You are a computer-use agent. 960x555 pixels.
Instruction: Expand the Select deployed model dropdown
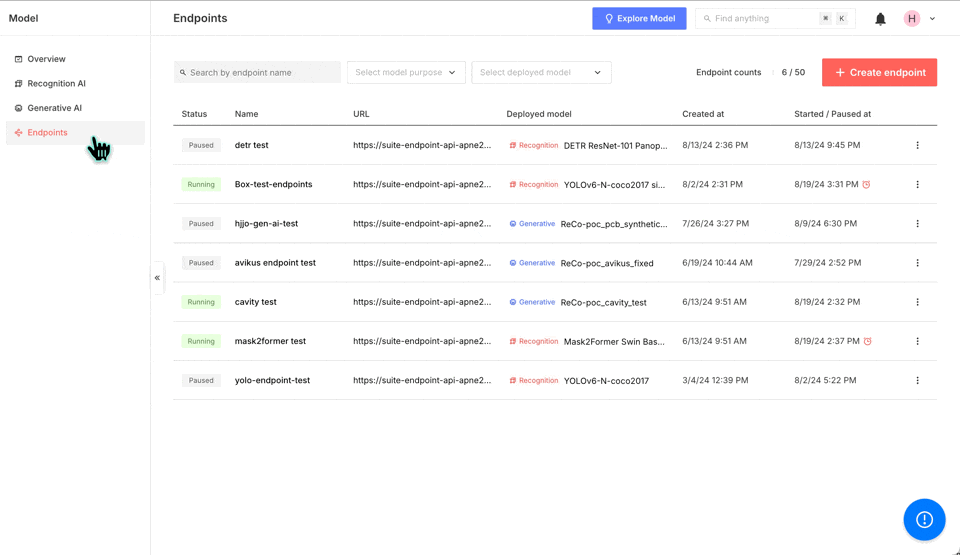coord(541,72)
